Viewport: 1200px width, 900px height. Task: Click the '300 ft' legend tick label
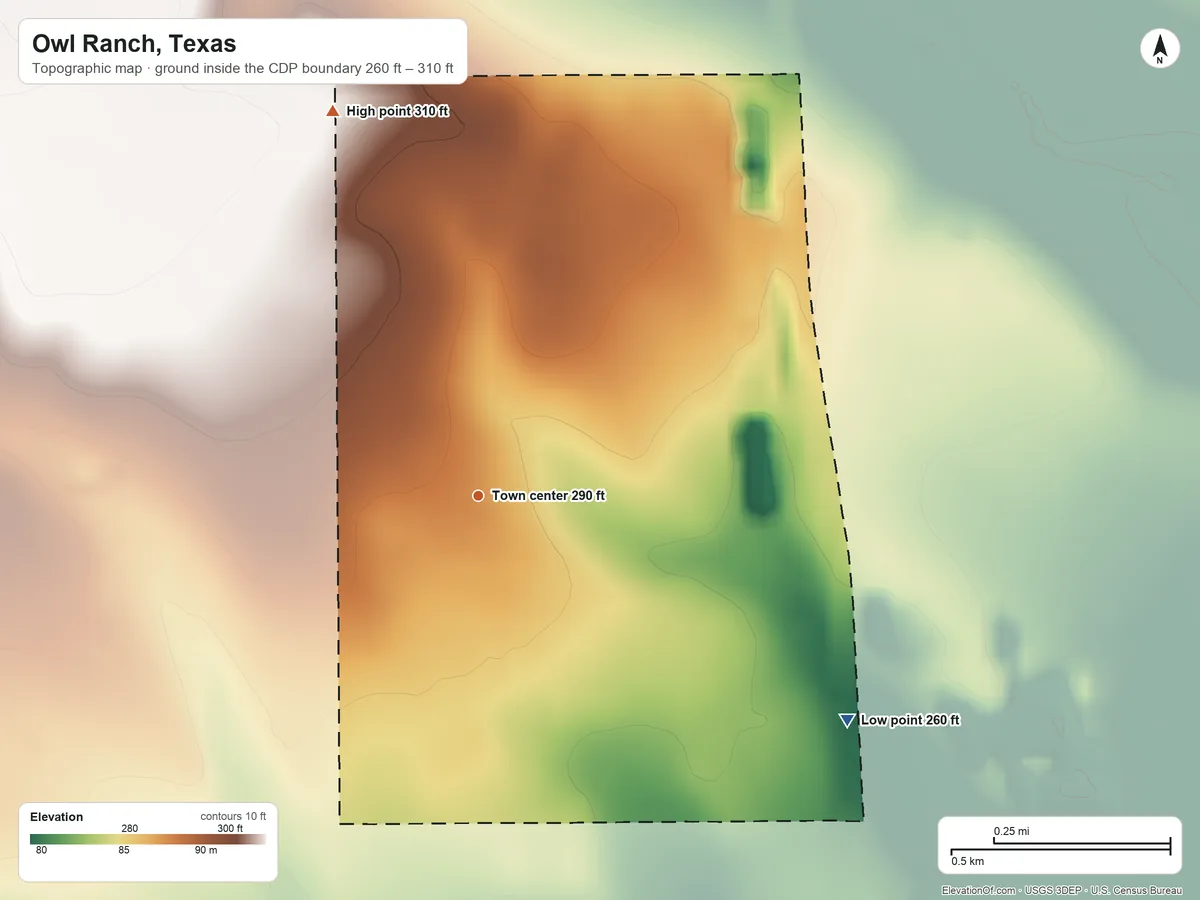point(230,828)
